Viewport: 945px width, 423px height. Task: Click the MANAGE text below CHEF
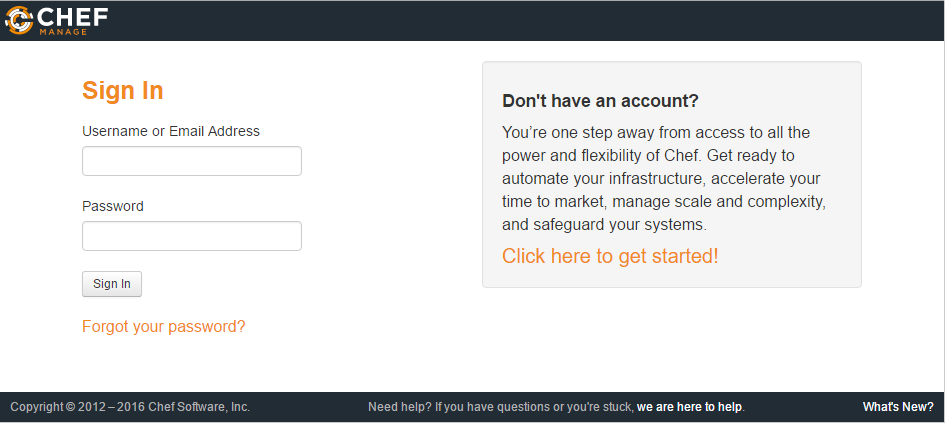(x=63, y=31)
